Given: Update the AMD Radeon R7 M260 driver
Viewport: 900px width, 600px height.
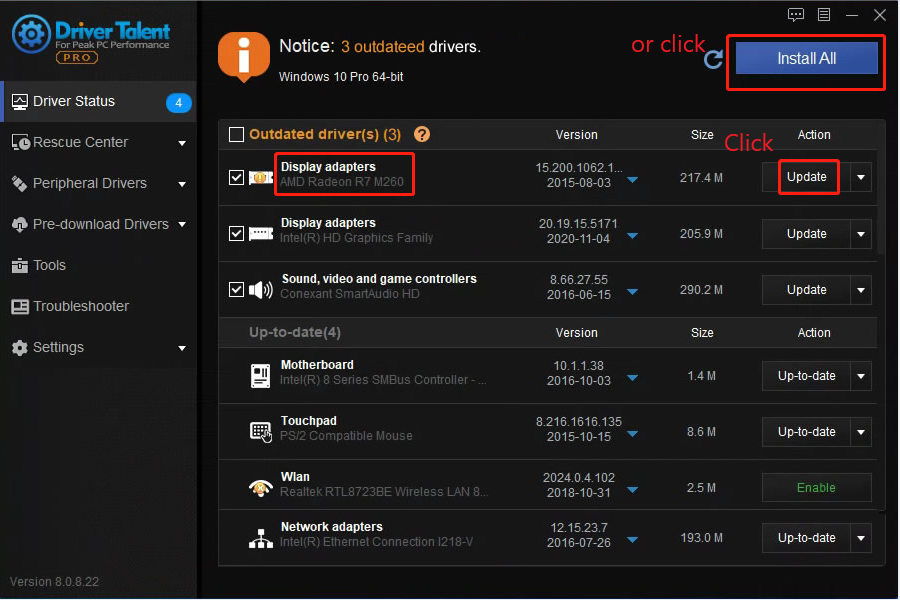Looking at the screenshot, I should point(806,177).
